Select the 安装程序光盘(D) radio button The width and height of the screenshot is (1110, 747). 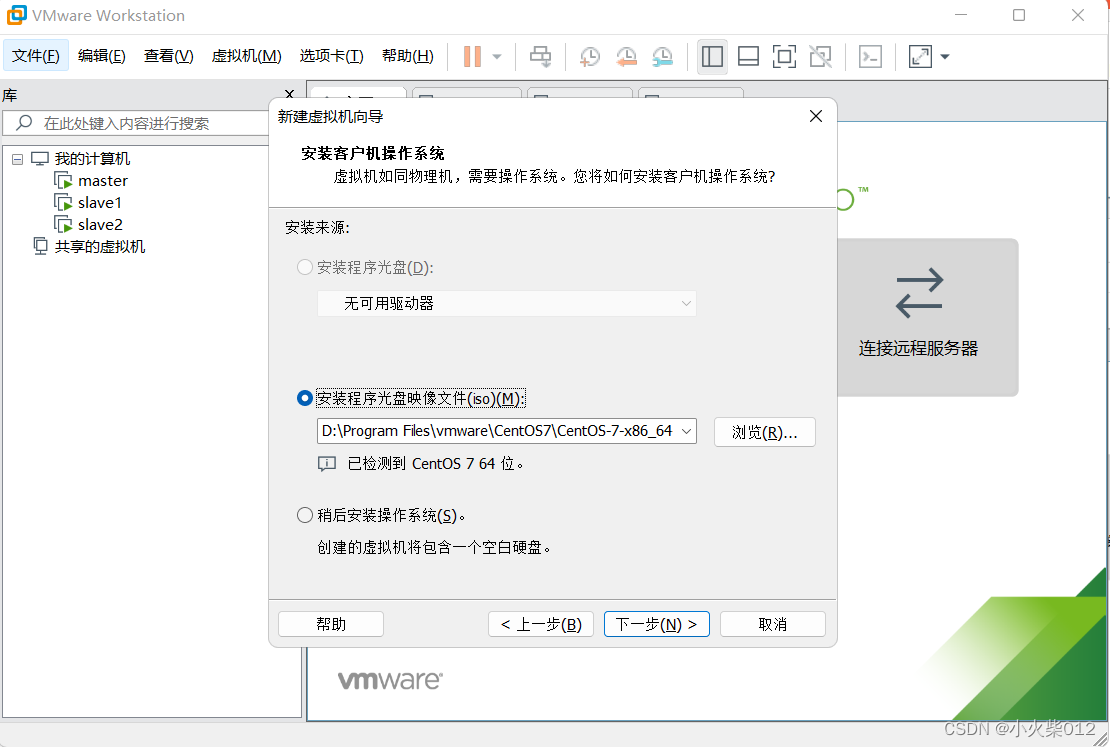(x=305, y=268)
